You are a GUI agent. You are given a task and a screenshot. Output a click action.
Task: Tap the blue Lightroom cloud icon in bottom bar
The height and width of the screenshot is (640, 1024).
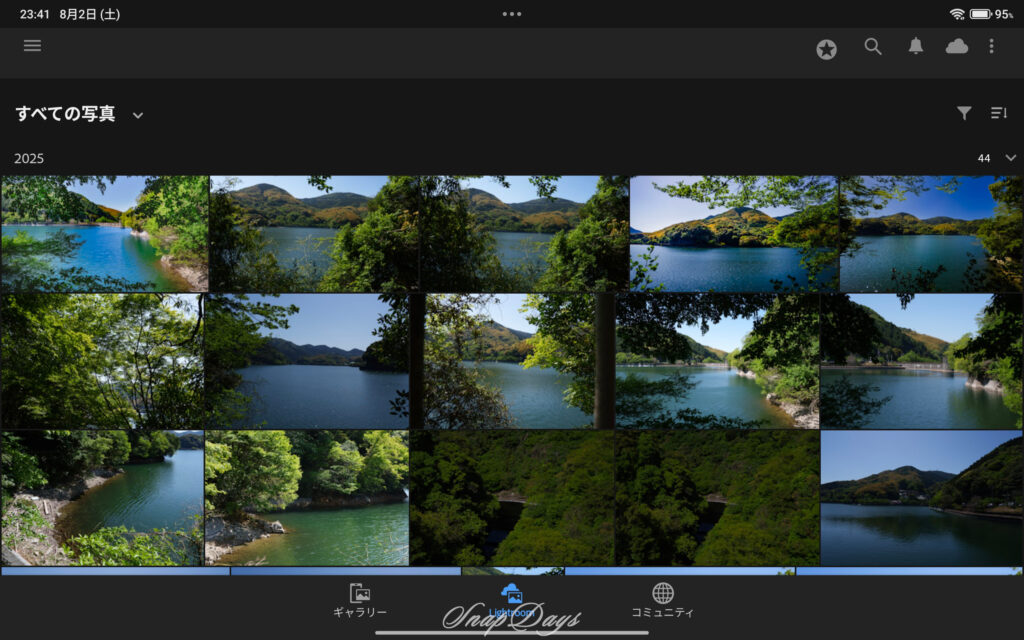point(513,594)
